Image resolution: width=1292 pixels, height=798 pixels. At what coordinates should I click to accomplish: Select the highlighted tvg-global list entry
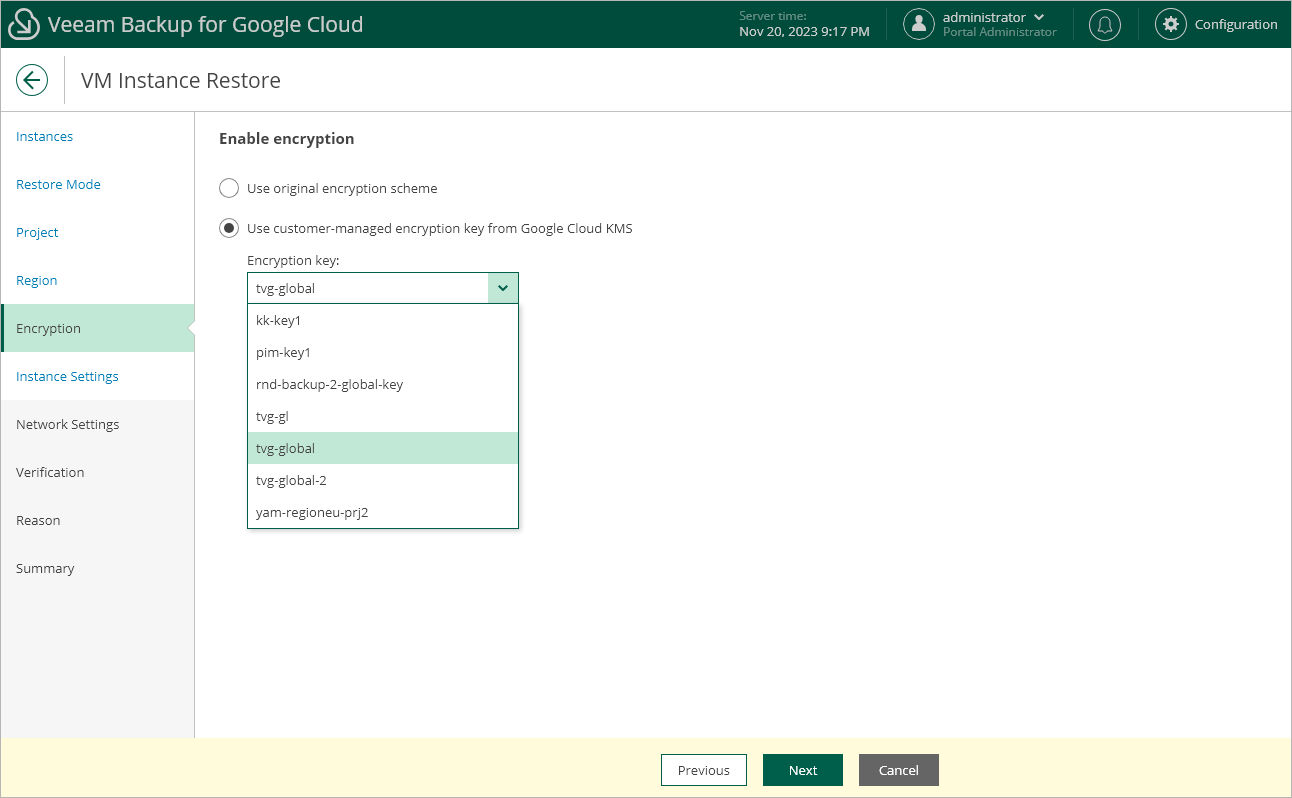(383, 448)
